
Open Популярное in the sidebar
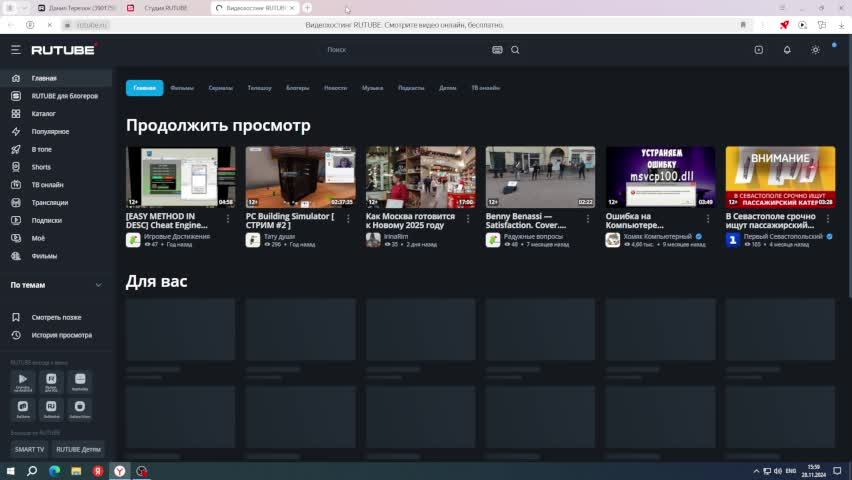[x=56, y=132]
